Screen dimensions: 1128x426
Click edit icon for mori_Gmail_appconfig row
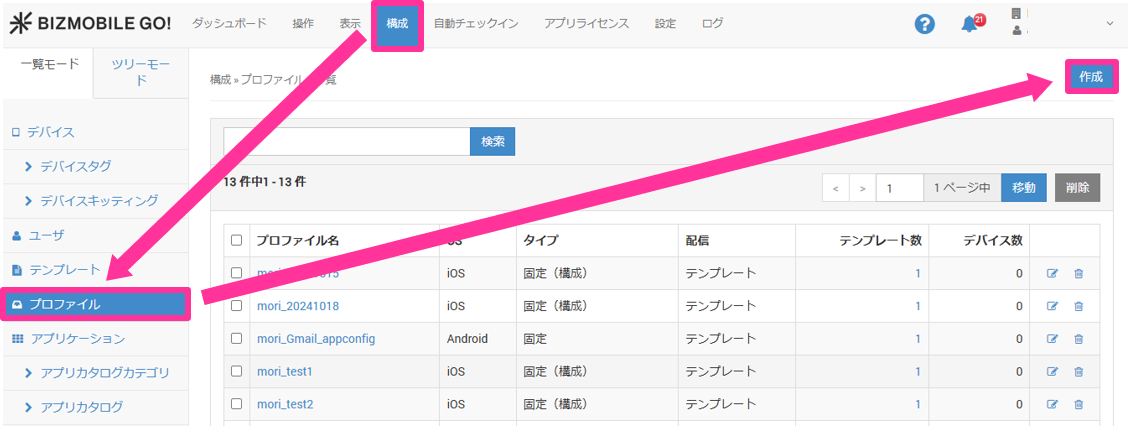1052,339
